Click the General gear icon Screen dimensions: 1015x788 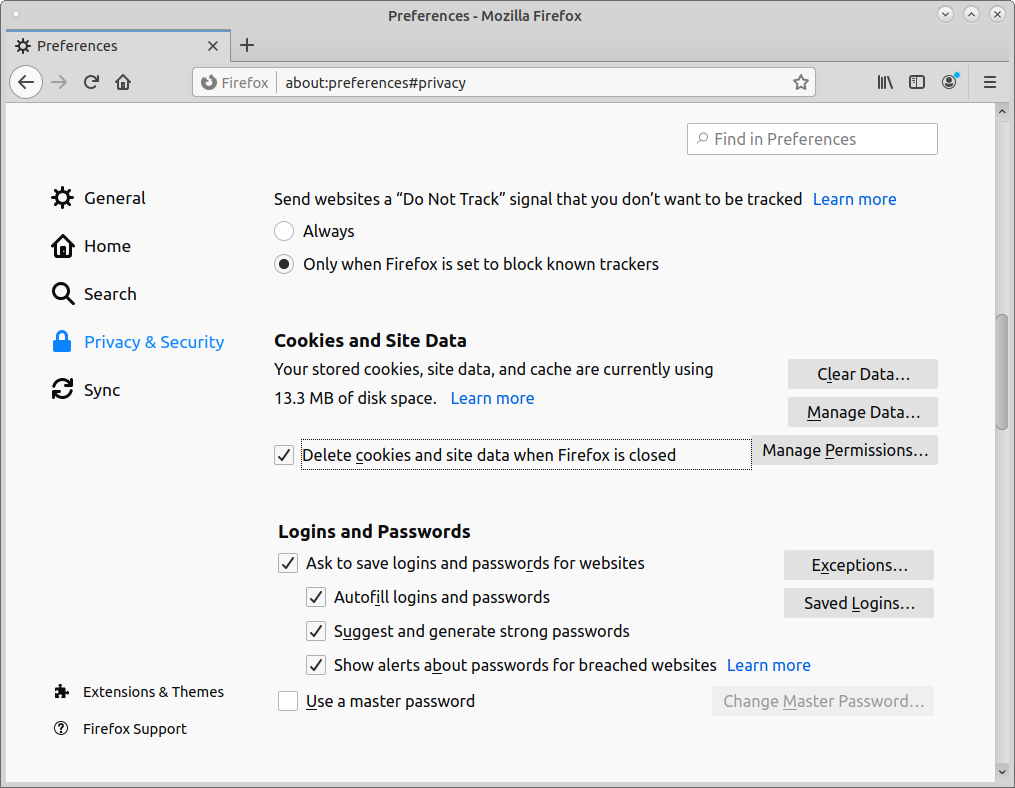pyautogui.click(x=63, y=197)
